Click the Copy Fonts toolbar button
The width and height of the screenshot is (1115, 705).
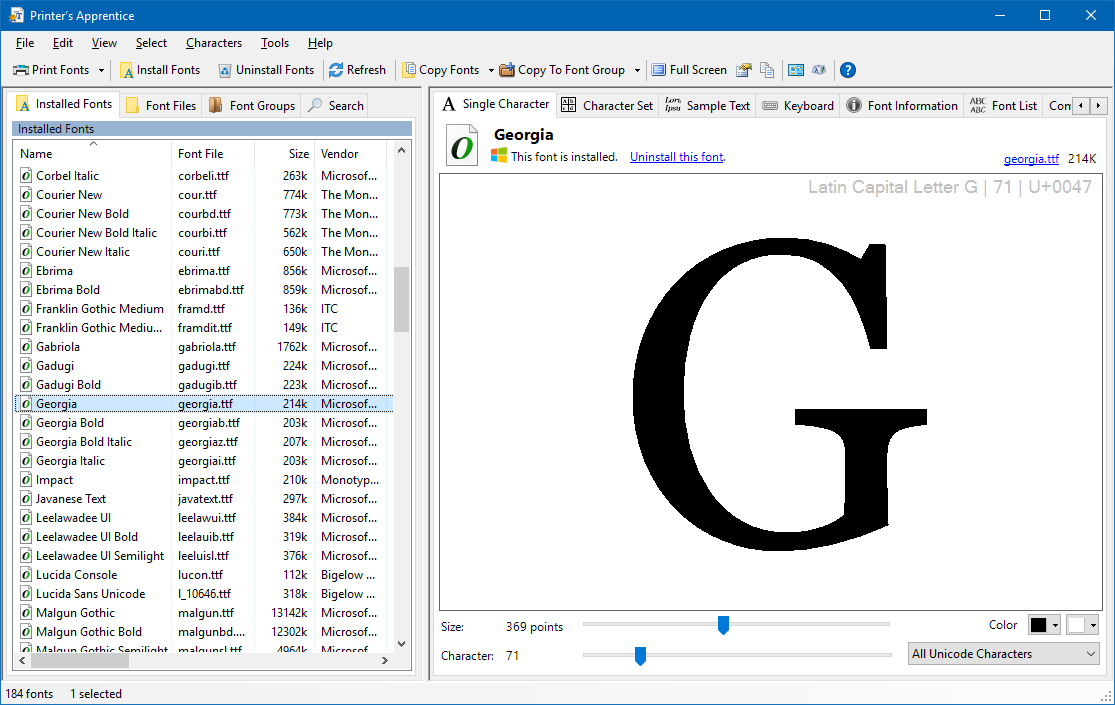[442, 70]
